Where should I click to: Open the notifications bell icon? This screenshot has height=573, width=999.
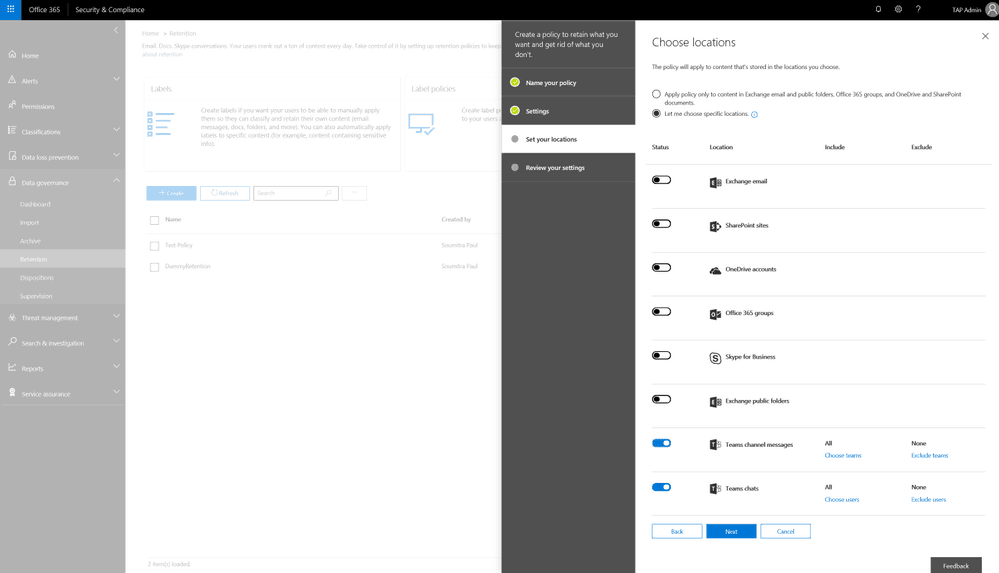click(878, 10)
